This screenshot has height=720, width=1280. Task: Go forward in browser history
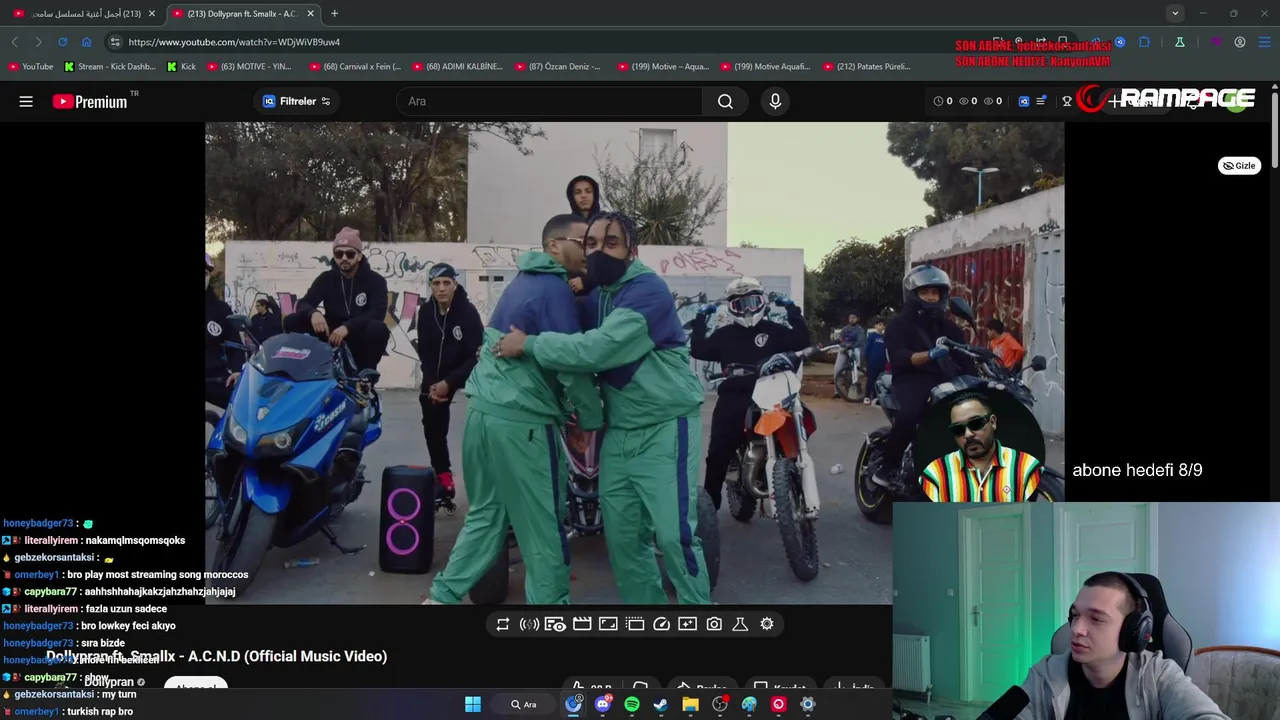coord(38,42)
